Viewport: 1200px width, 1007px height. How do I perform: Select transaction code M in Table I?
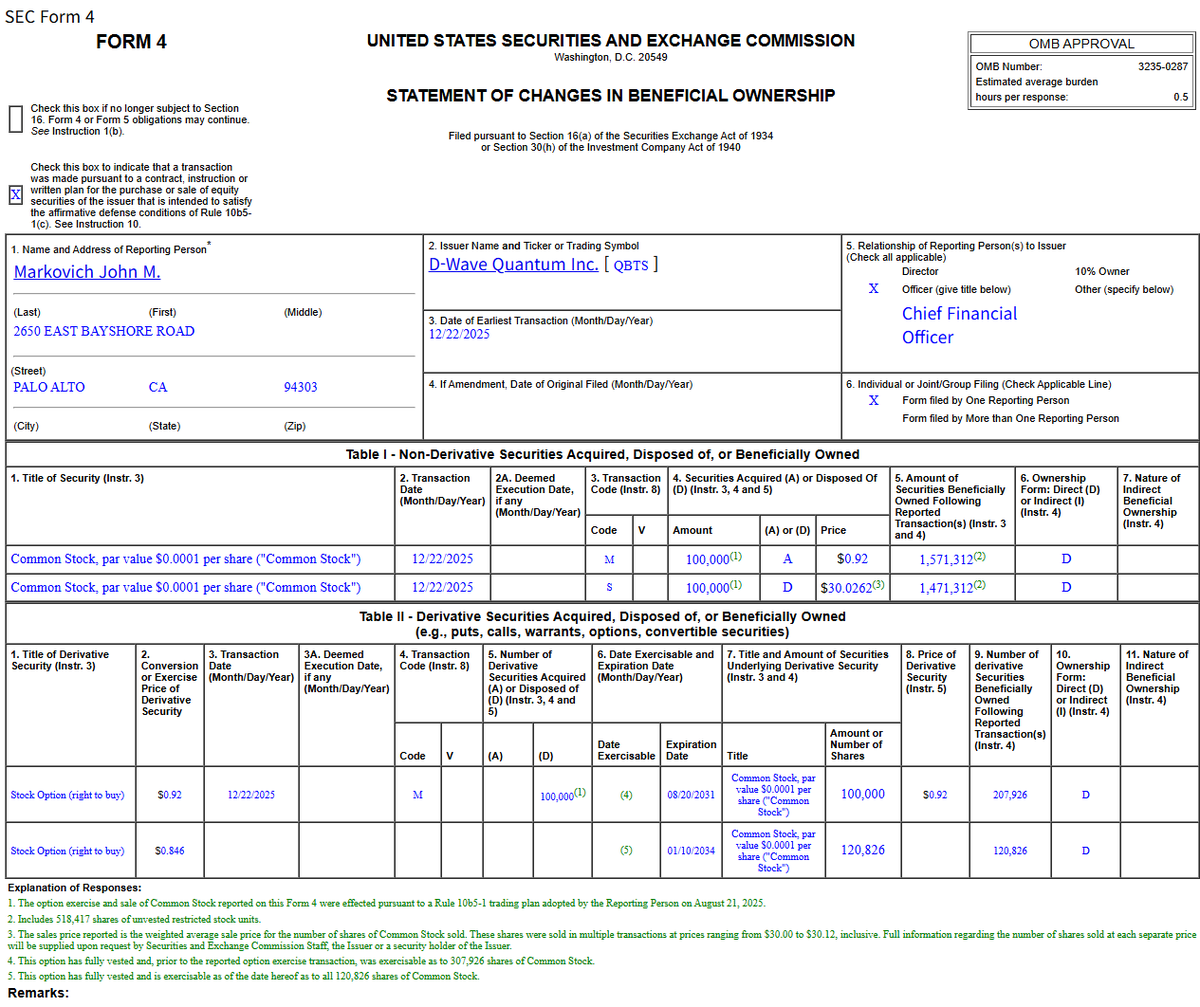[608, 559]
